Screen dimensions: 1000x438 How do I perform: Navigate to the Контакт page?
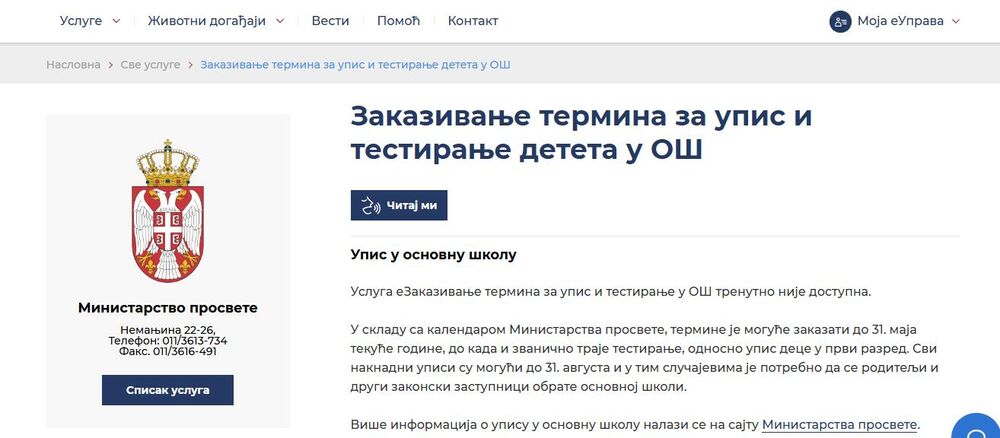tap(473, 21)
